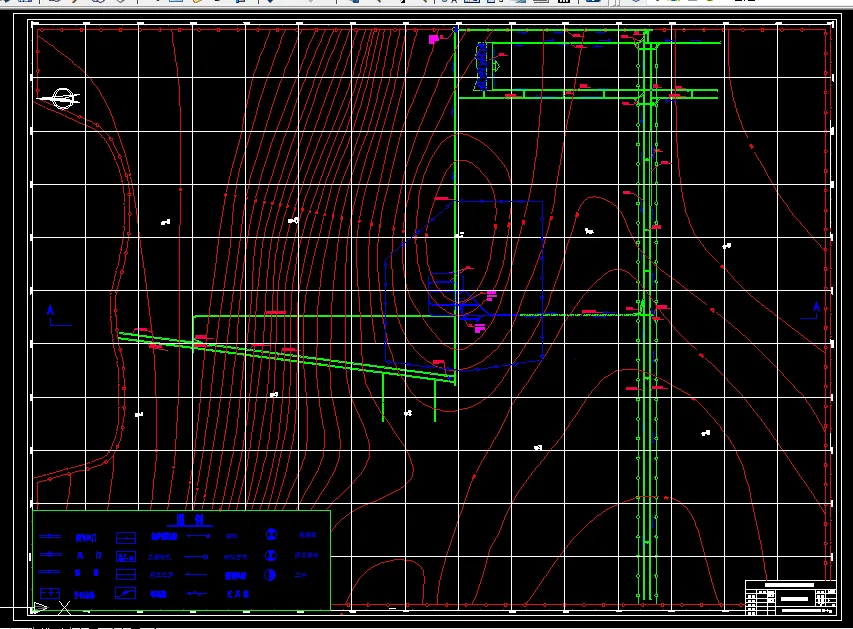Select the right edge of the blue polygon boundary
Viewport: 853px width, 629px height.
point(542,280)
